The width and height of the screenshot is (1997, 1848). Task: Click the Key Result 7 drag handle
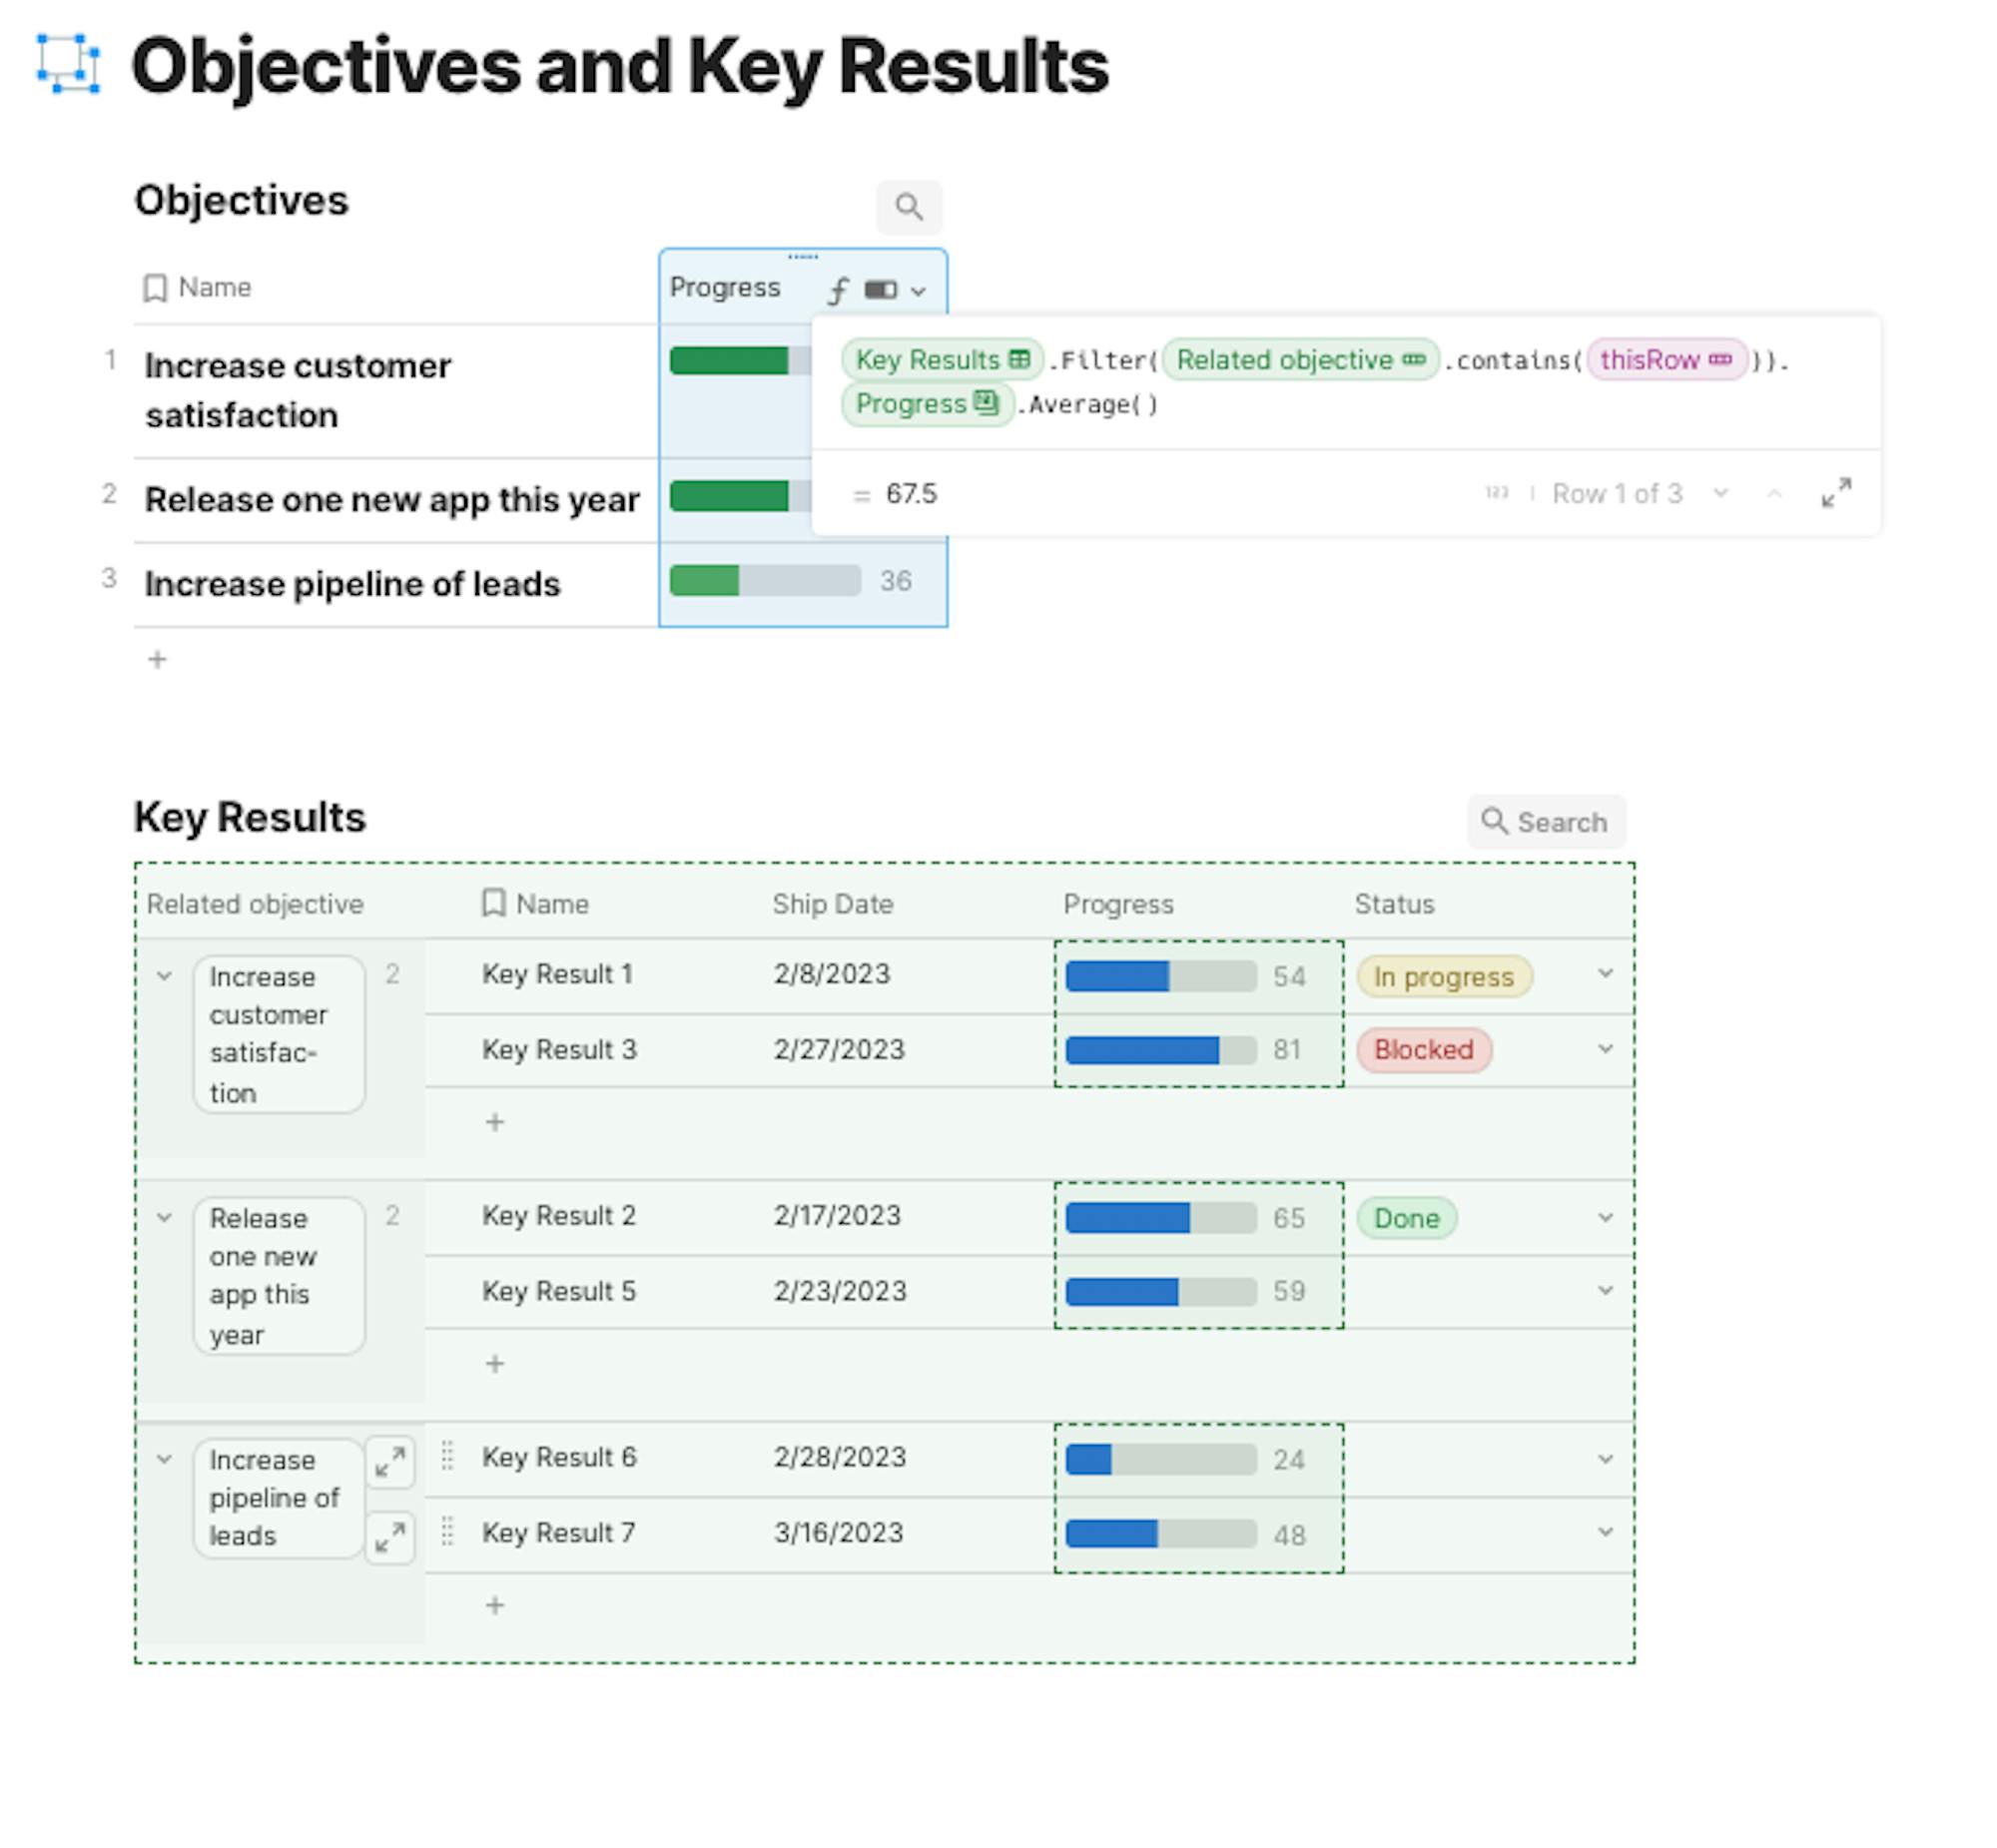coord(447,1532)
